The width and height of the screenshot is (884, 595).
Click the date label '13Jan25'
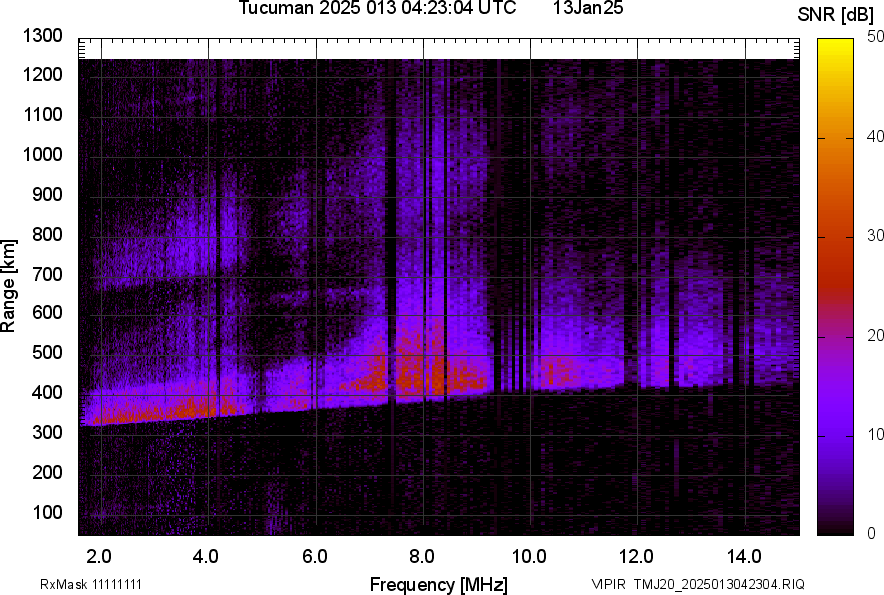588,8
